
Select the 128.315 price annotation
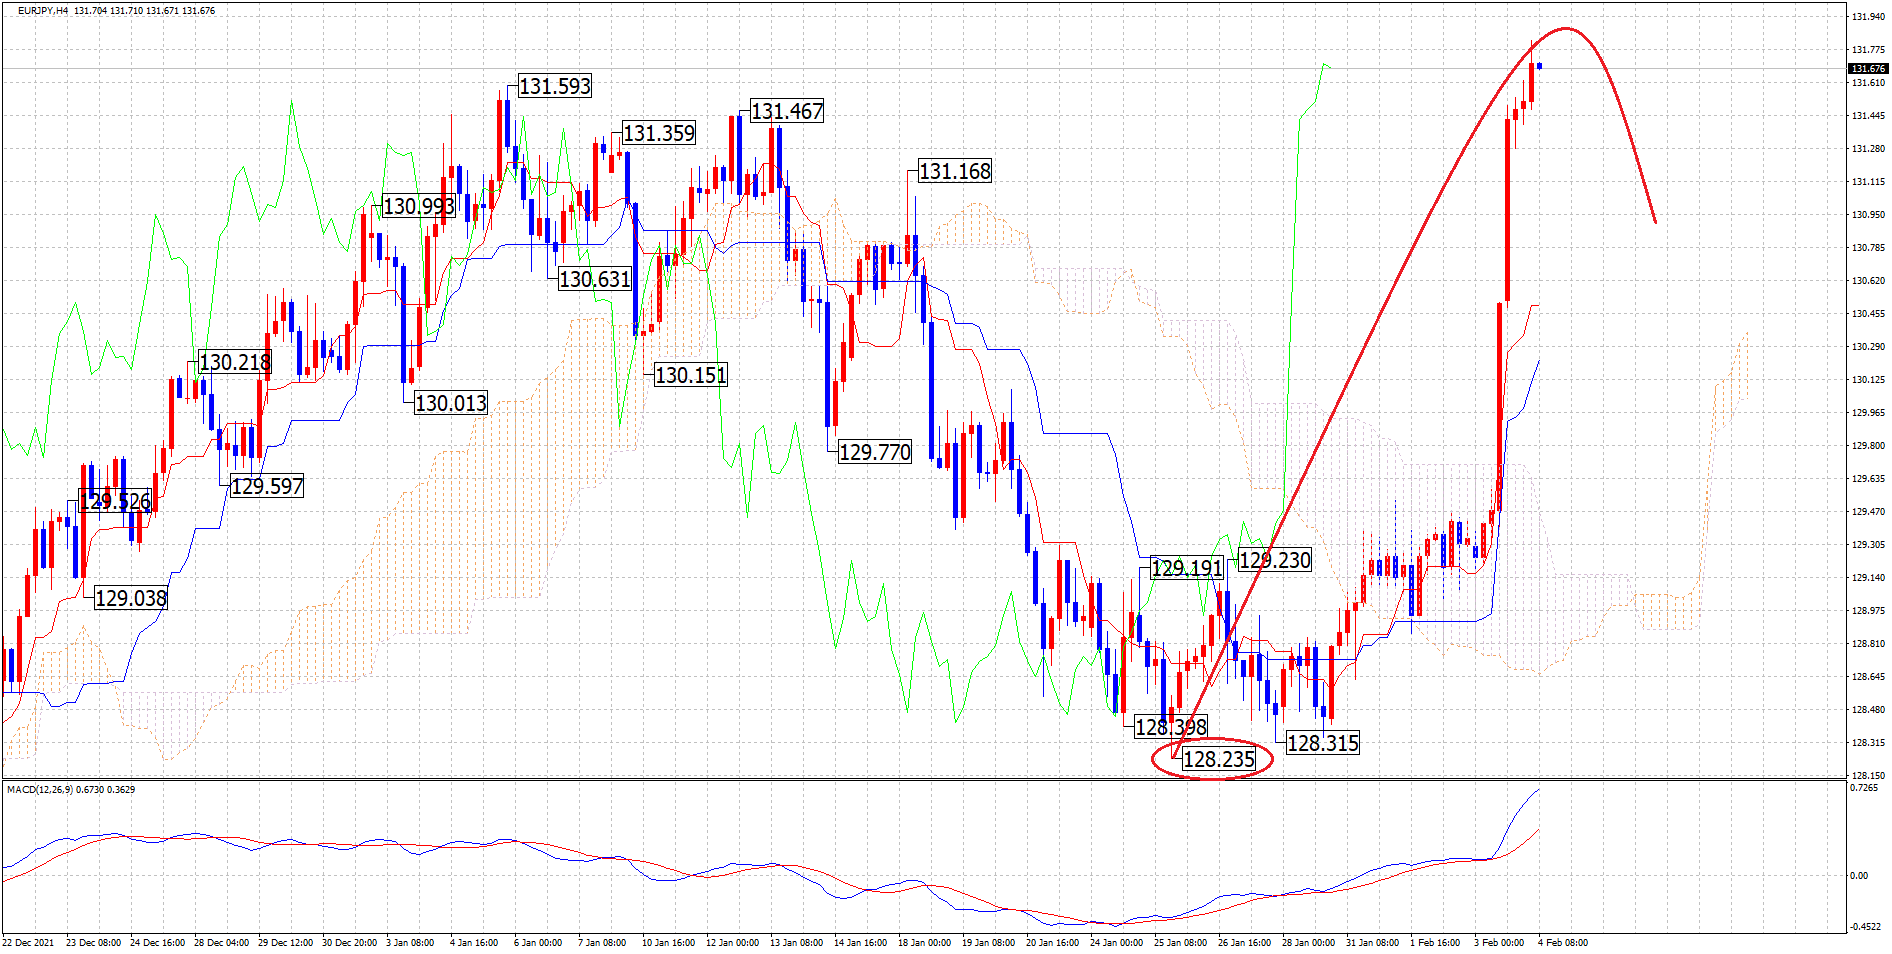1322,743
